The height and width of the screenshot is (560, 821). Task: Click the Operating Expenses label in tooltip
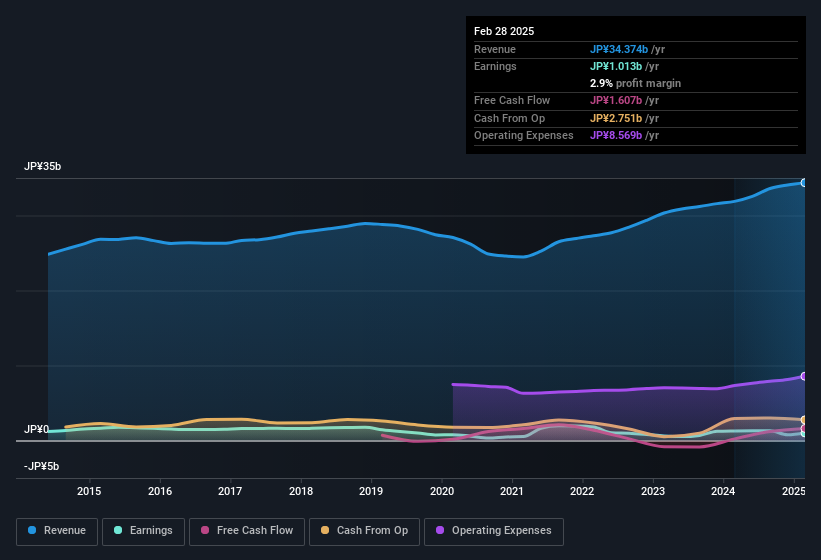[524, 135]
